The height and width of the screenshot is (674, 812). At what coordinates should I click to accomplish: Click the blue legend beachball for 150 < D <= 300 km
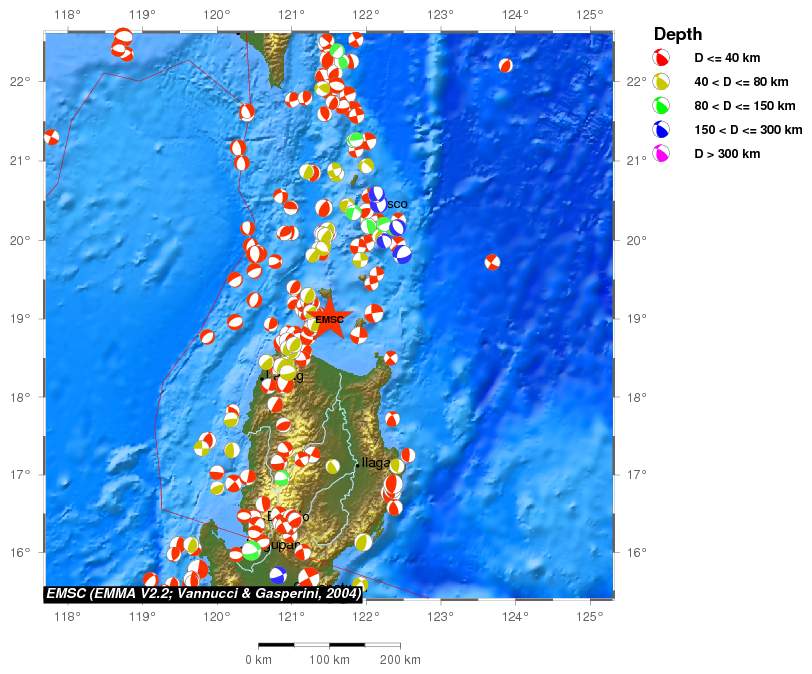click(661, 129)
